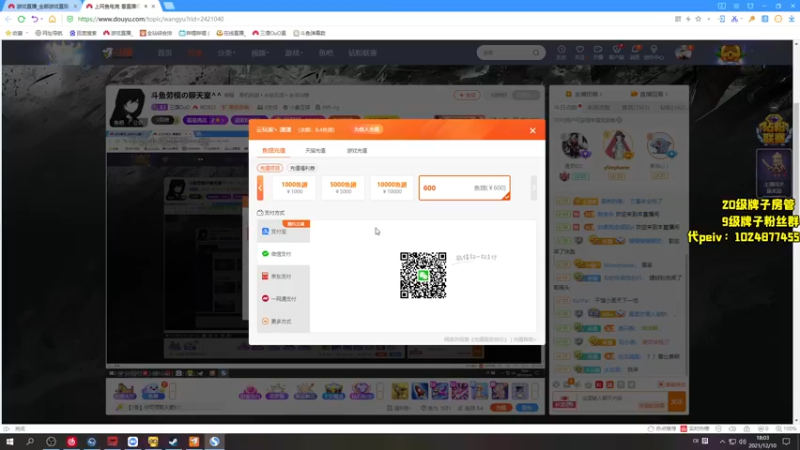Open the category dropdown in Douyu header
Viewport: 800px width, 450px height.
226,53
